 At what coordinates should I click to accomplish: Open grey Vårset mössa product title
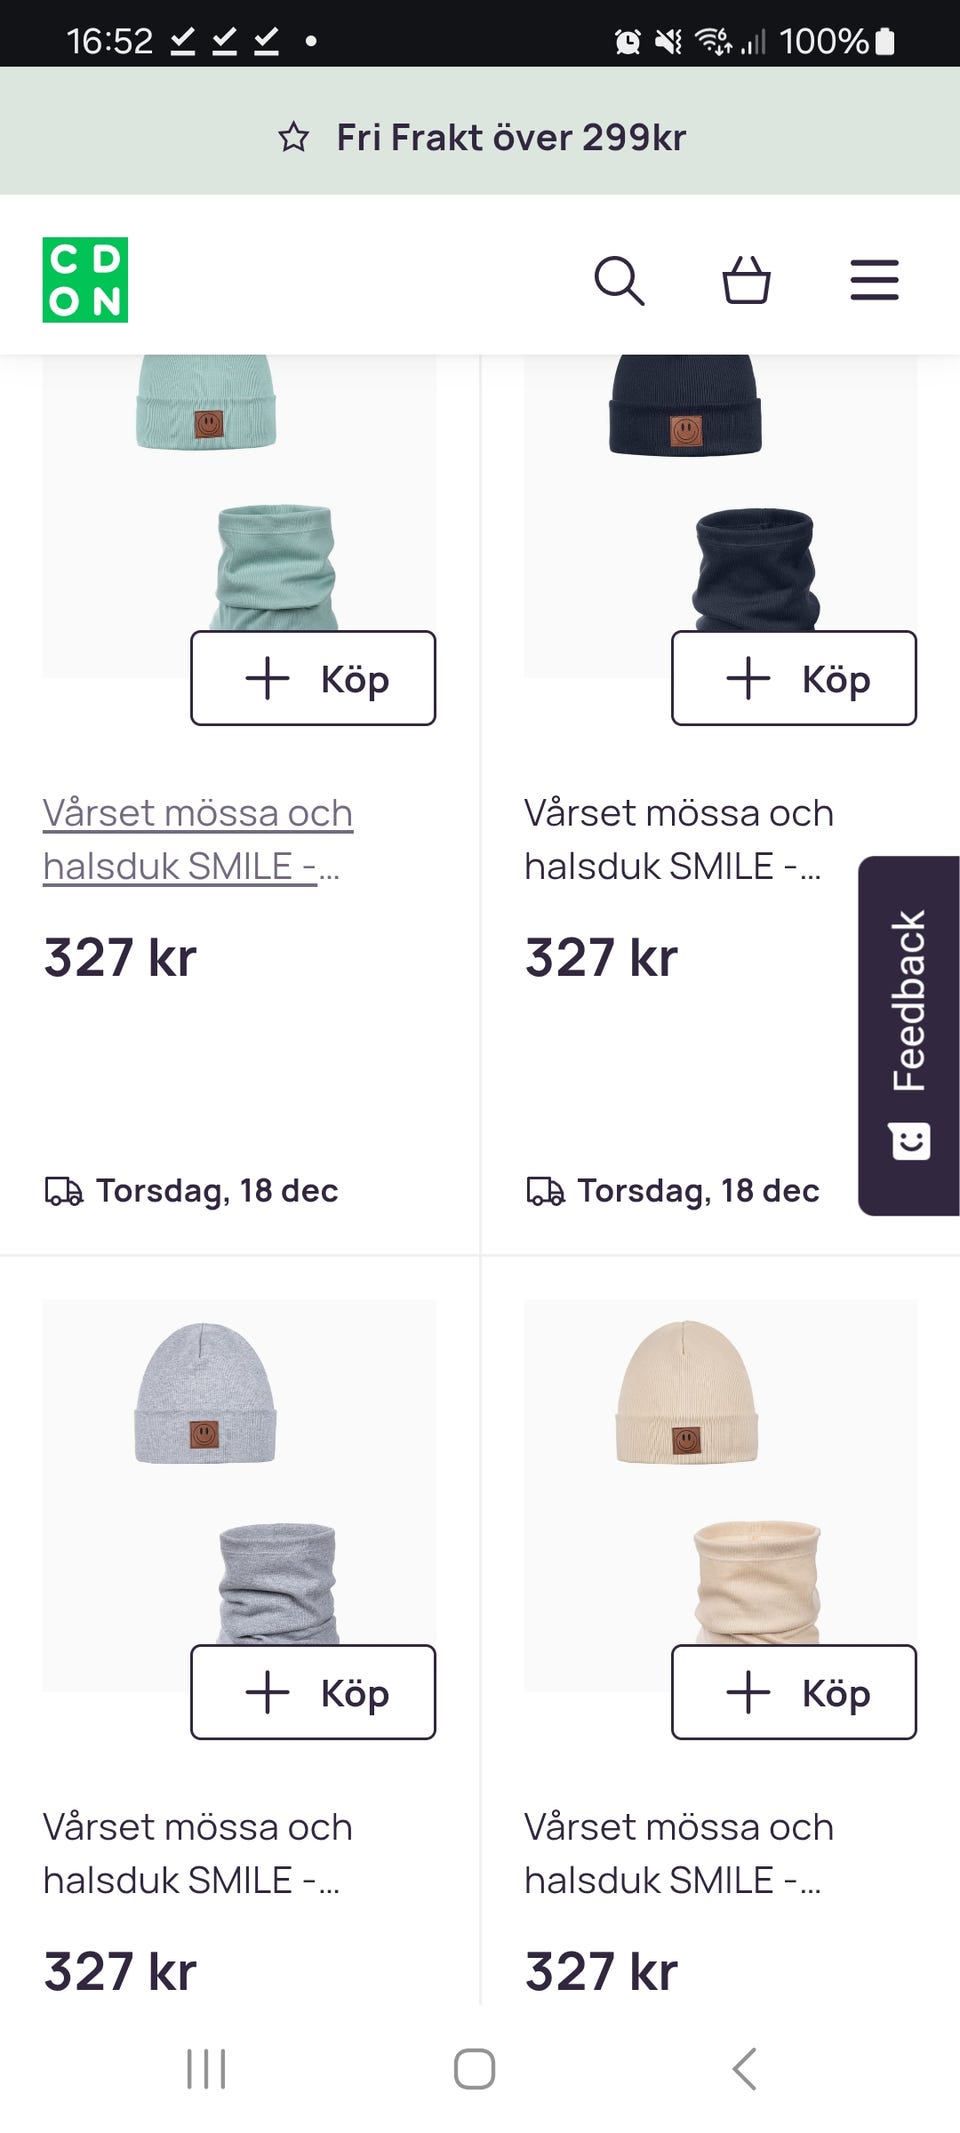click(197, 1853)
